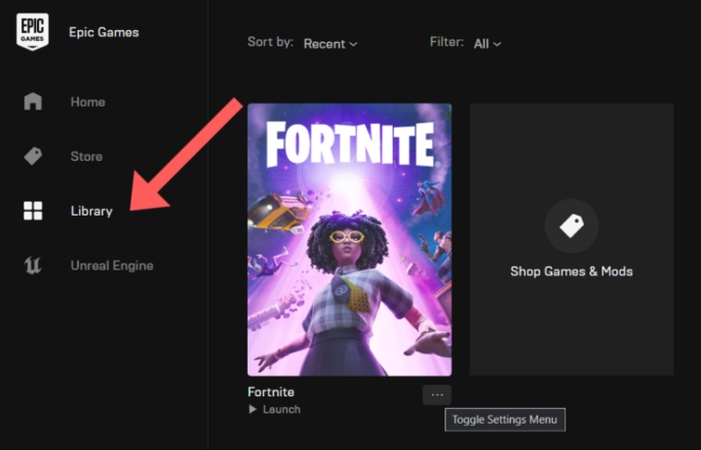The image size is (701, 450).
Task: Click the Unreal Engine logo icon
Action: [33, 265]
